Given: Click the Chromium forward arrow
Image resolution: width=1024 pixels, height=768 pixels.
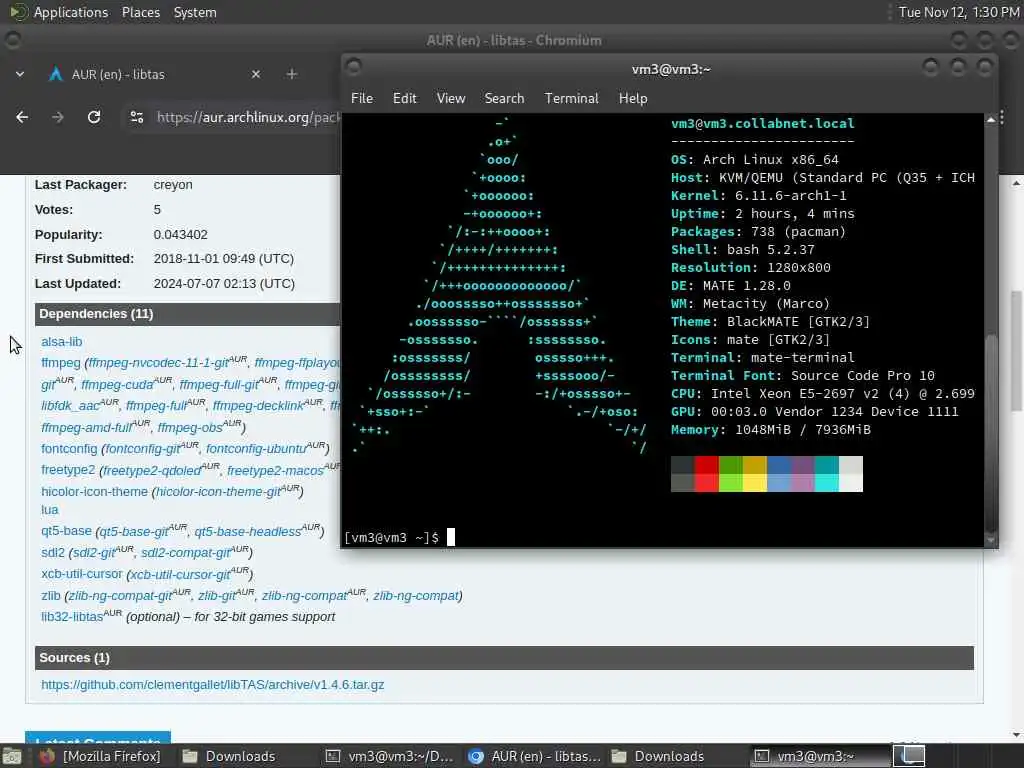Looking at the screenshot, I should click(57, 117).
